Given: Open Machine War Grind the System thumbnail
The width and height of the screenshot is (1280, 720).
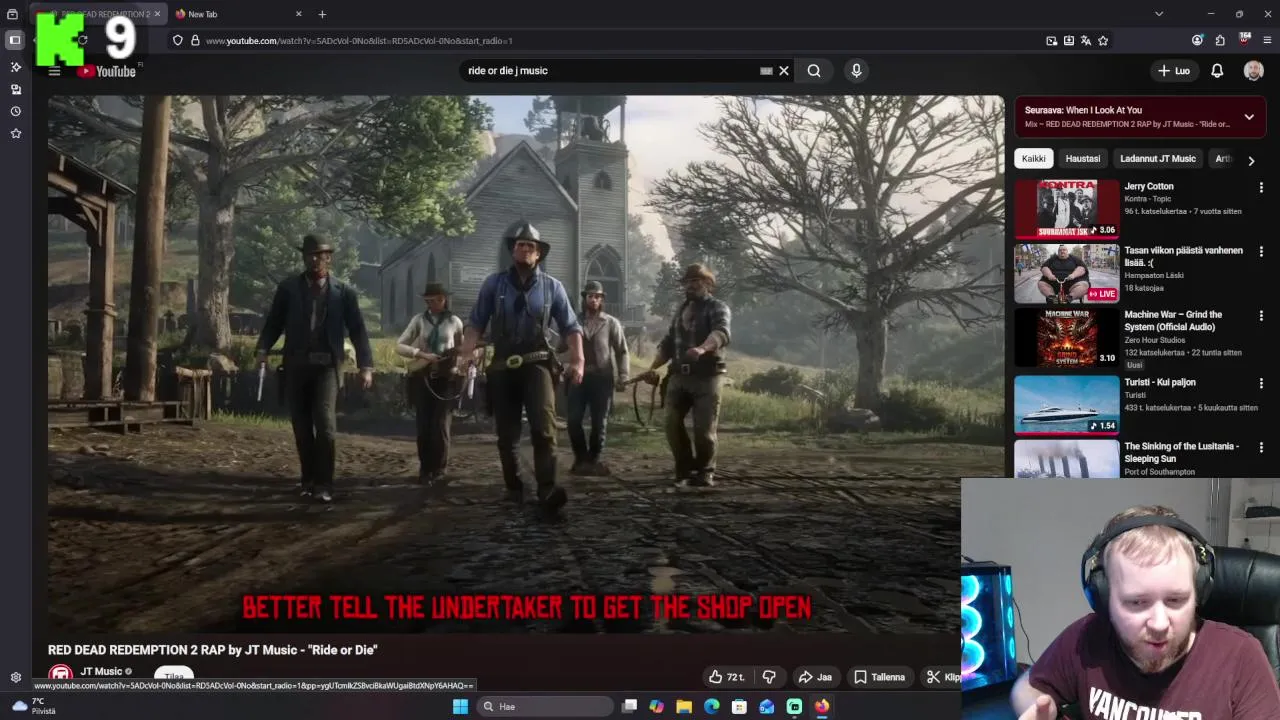Looking at the screenshot, I should [1067, 338].
